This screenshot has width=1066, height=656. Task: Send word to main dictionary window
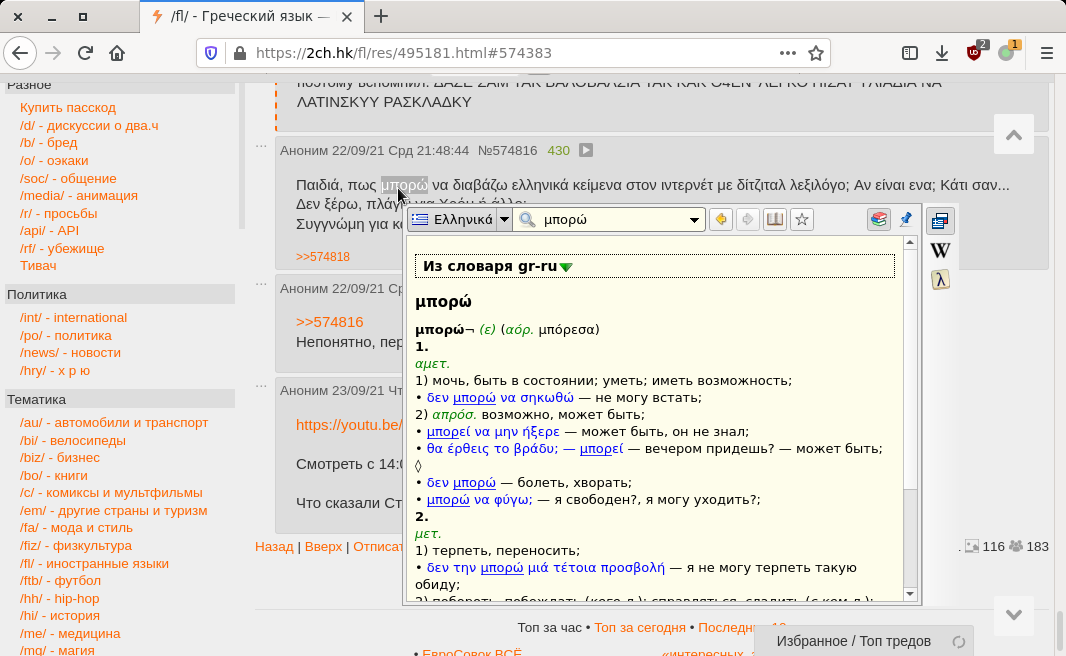[774, 220]
